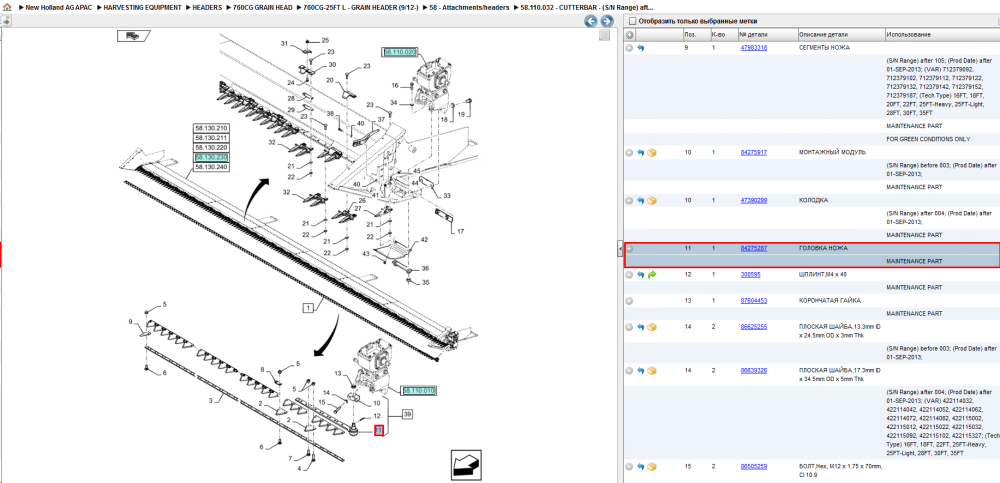1000x483 pixels.
Task: Go to the previous diagram (left arrow)
Action: 591,21
